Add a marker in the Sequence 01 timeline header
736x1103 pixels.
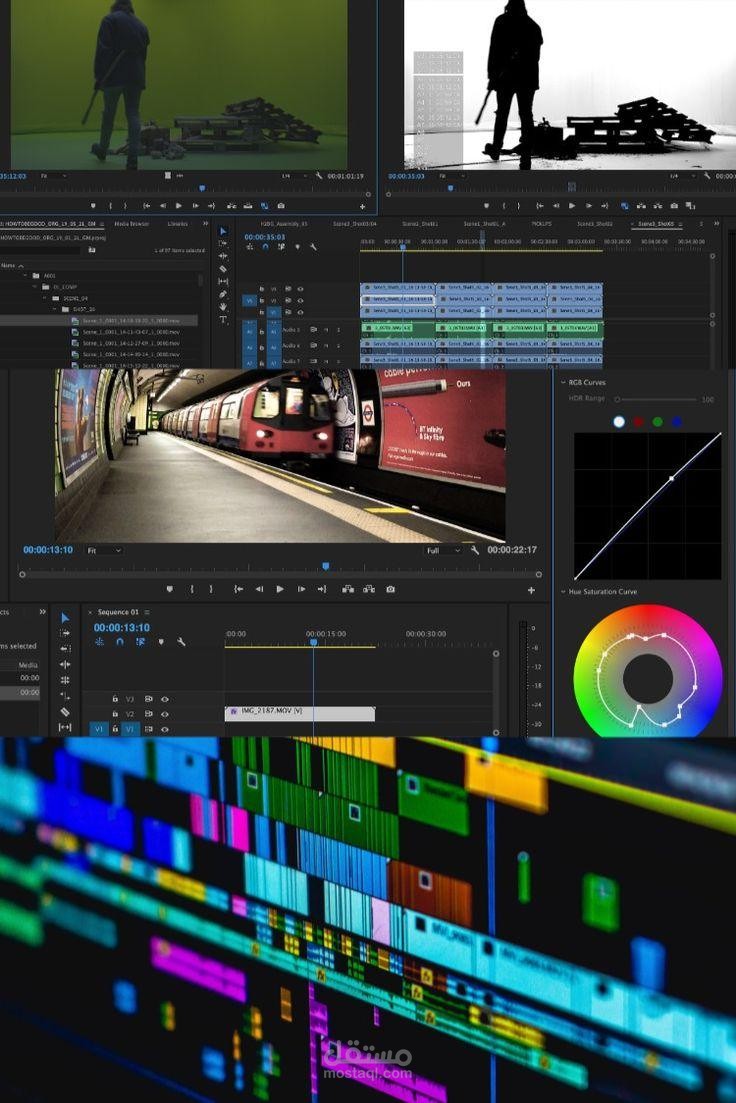coord(161,642)
